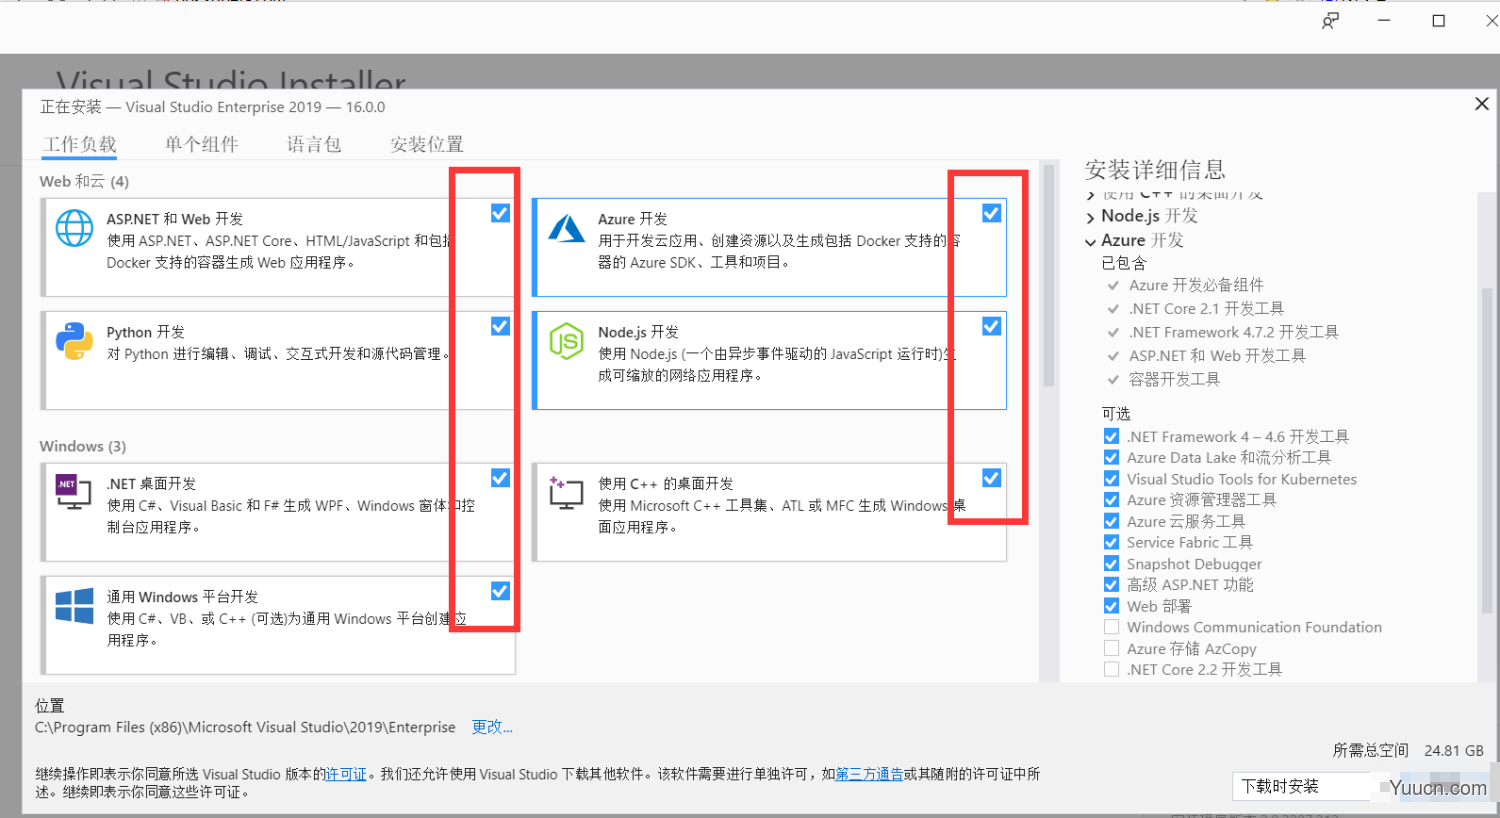Enable Windows Communication Foundation option

coord(1111,627)
